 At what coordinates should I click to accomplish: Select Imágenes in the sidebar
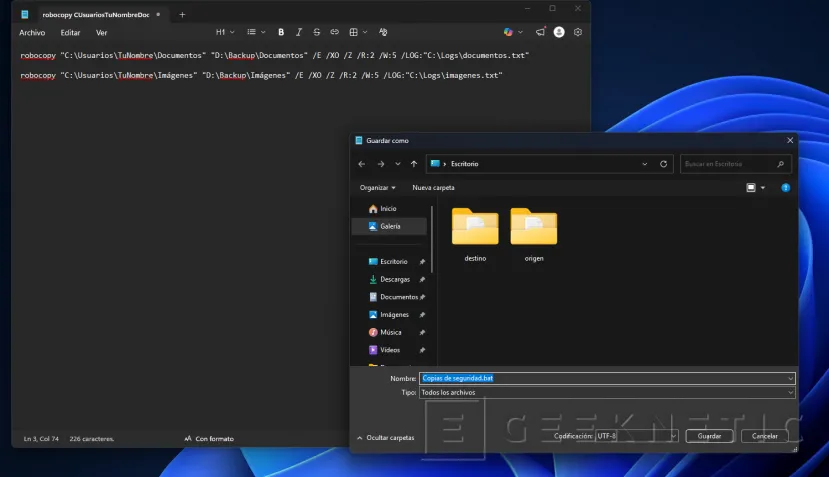(x=394, y=315)
